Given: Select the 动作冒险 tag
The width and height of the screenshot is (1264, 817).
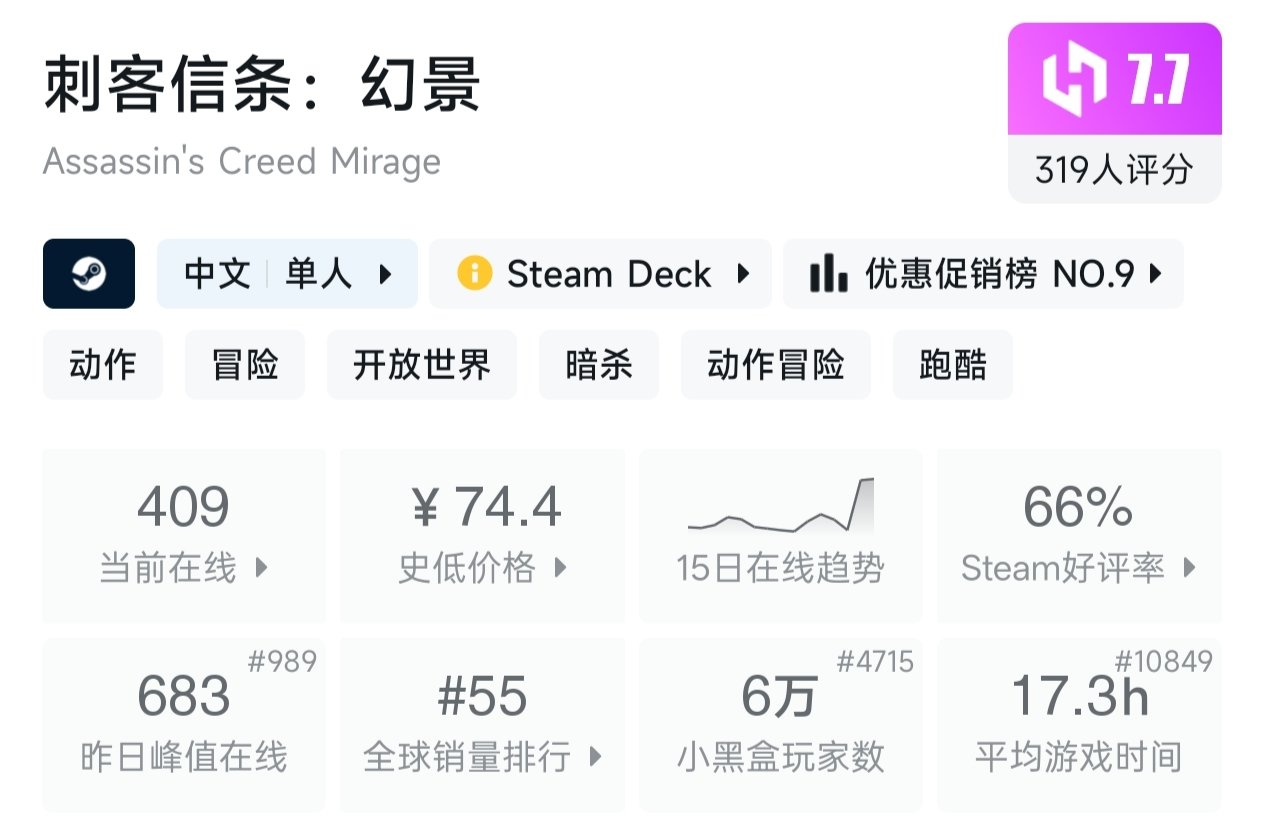Looking at the screenshot, I should (776, 365).
